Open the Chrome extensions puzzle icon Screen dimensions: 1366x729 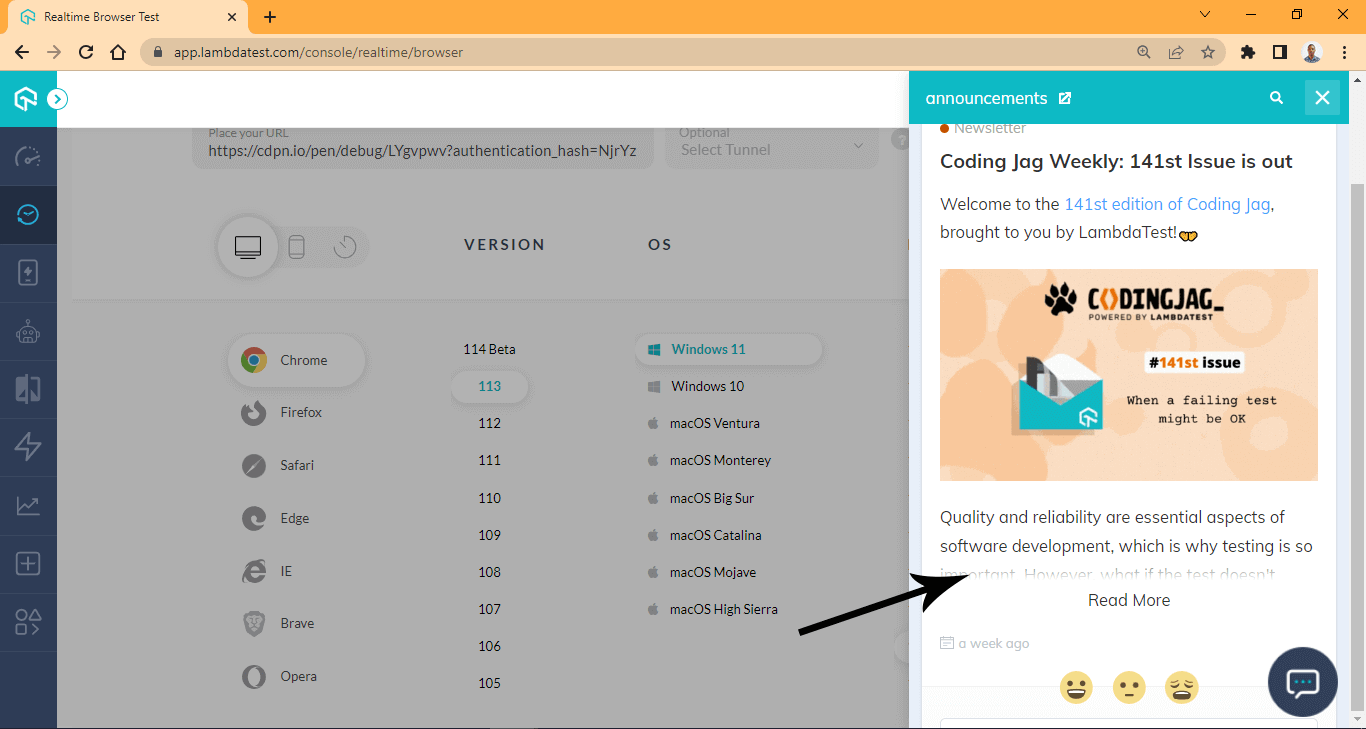click(1248, 52)
